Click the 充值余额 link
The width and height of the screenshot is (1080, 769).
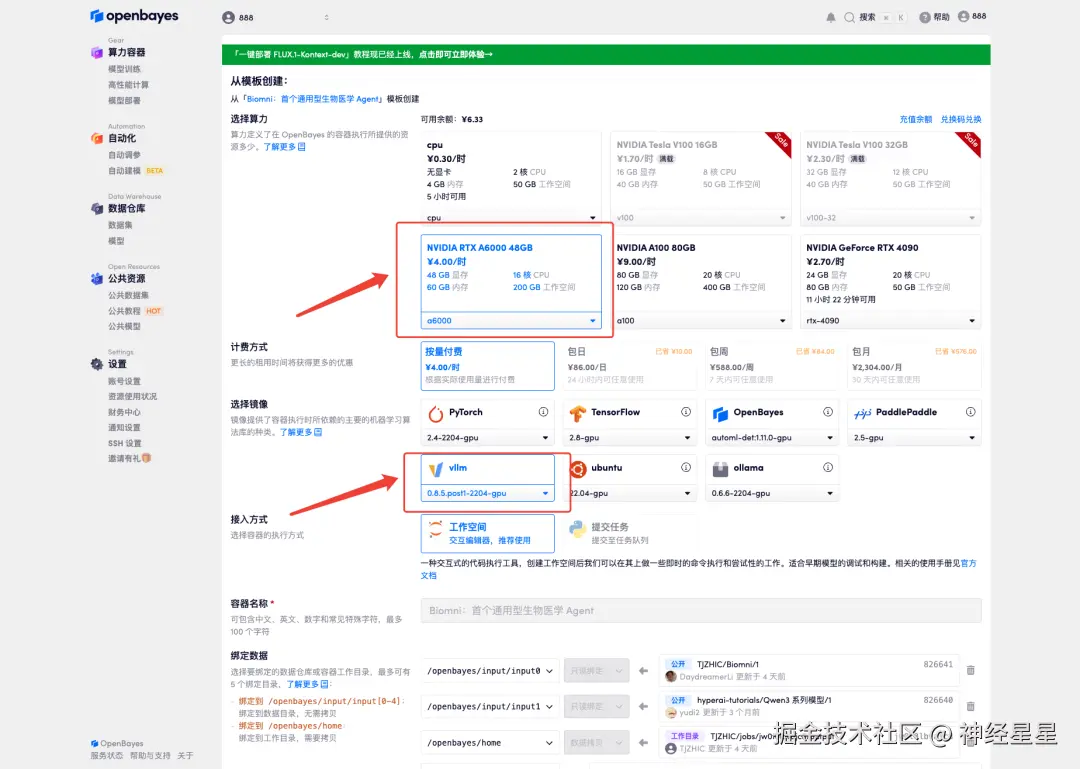(915, 119)
